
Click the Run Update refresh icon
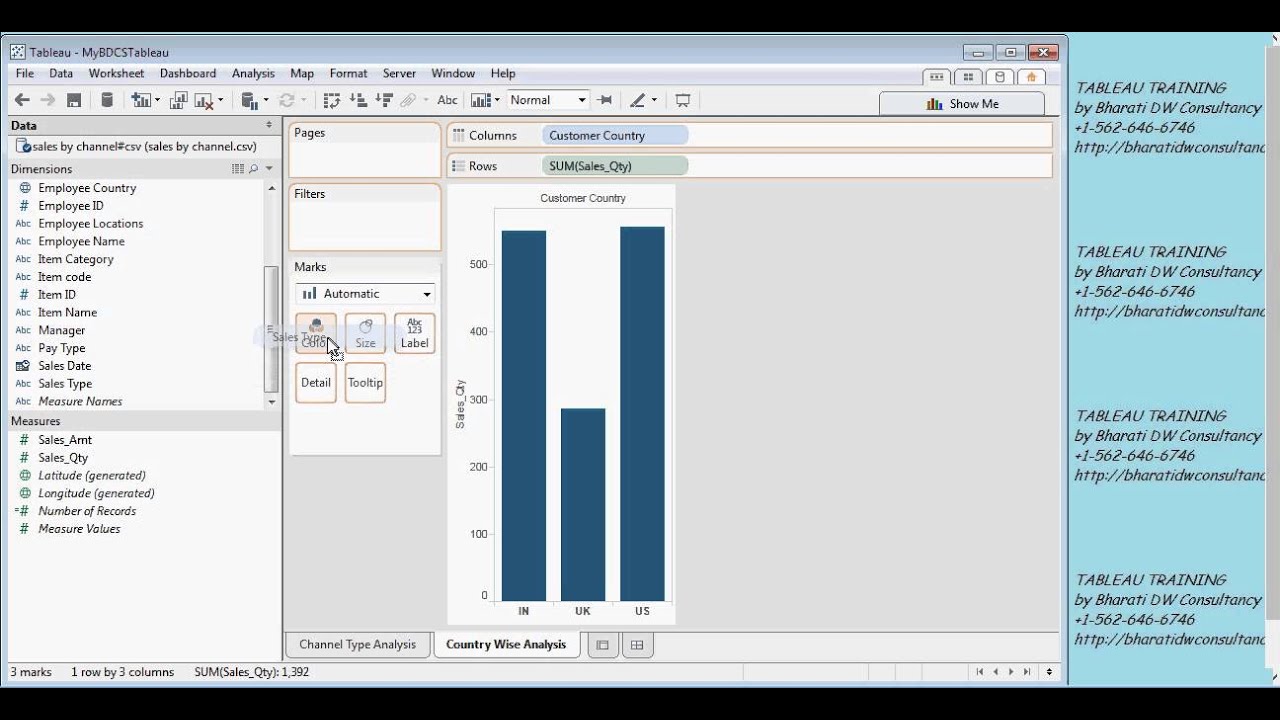(286, 100)
